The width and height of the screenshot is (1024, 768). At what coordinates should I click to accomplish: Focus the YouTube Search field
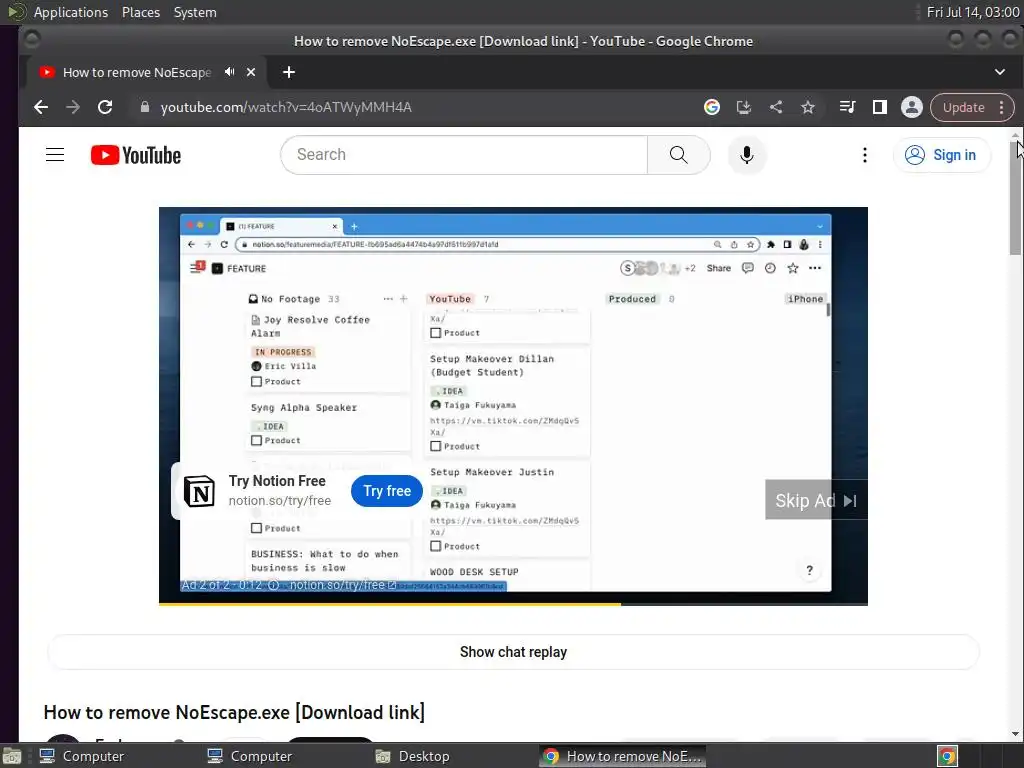[x=464, y=155]
